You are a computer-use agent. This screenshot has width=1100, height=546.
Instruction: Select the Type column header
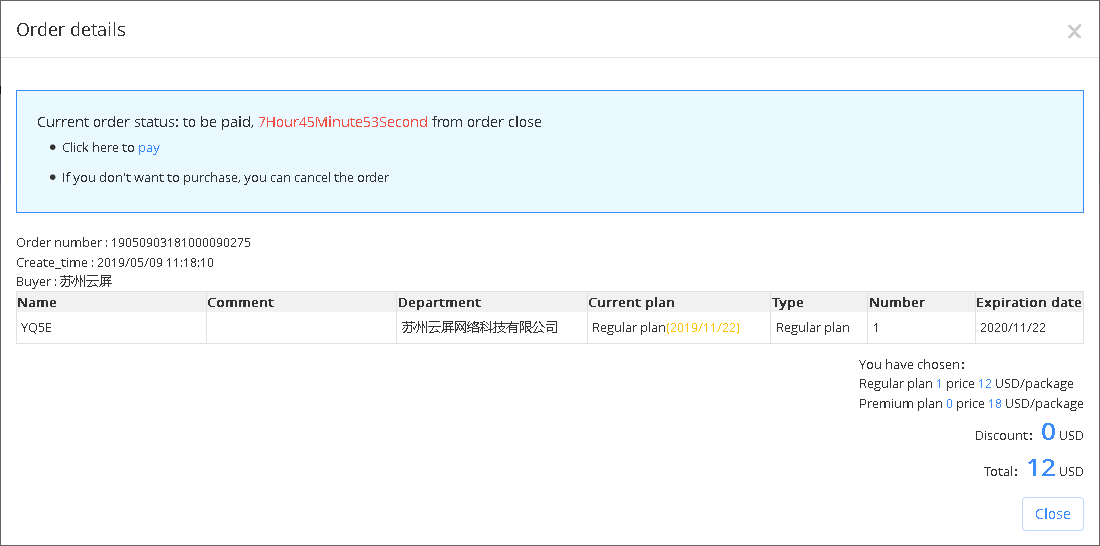[x=788, y=302]
